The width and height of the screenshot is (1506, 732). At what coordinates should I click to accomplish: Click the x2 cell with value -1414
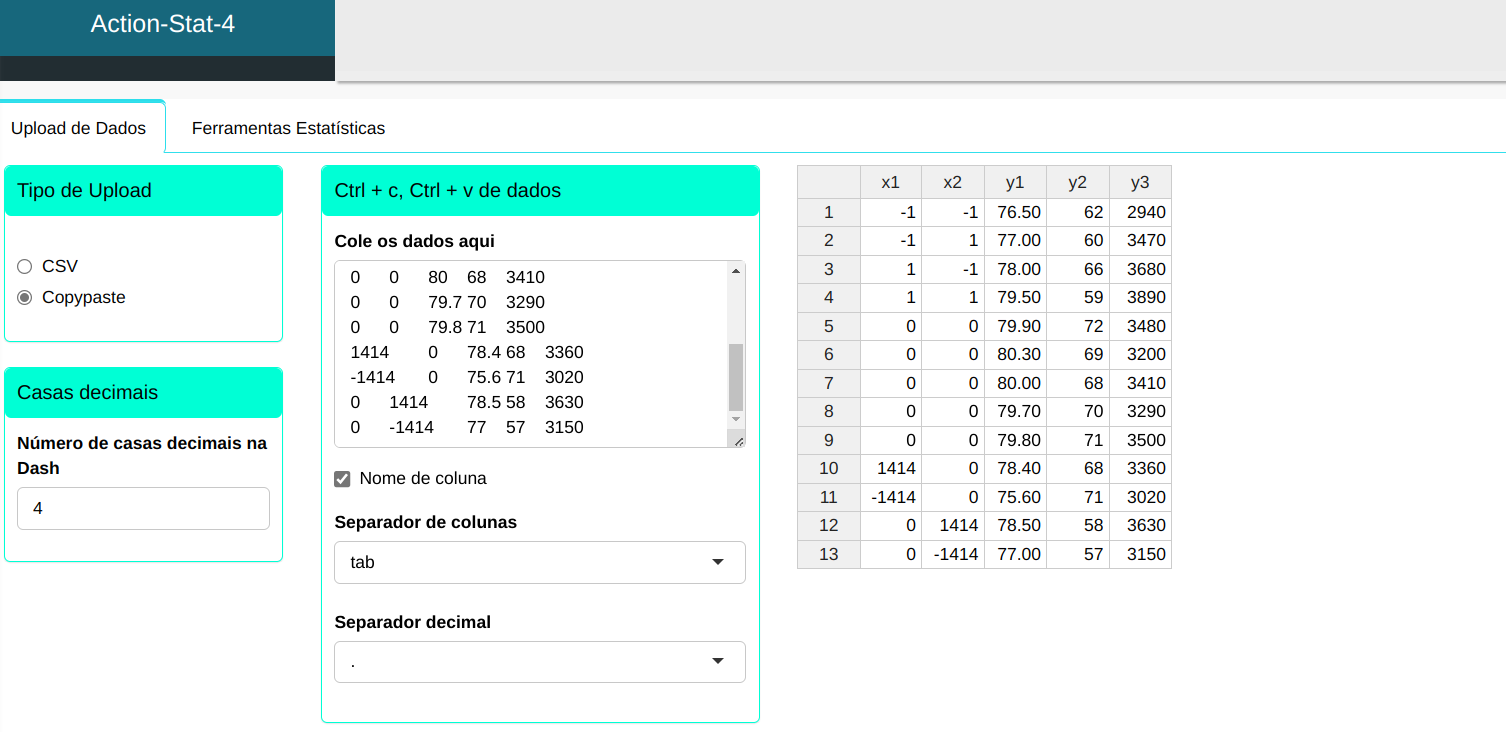[952, 554]
